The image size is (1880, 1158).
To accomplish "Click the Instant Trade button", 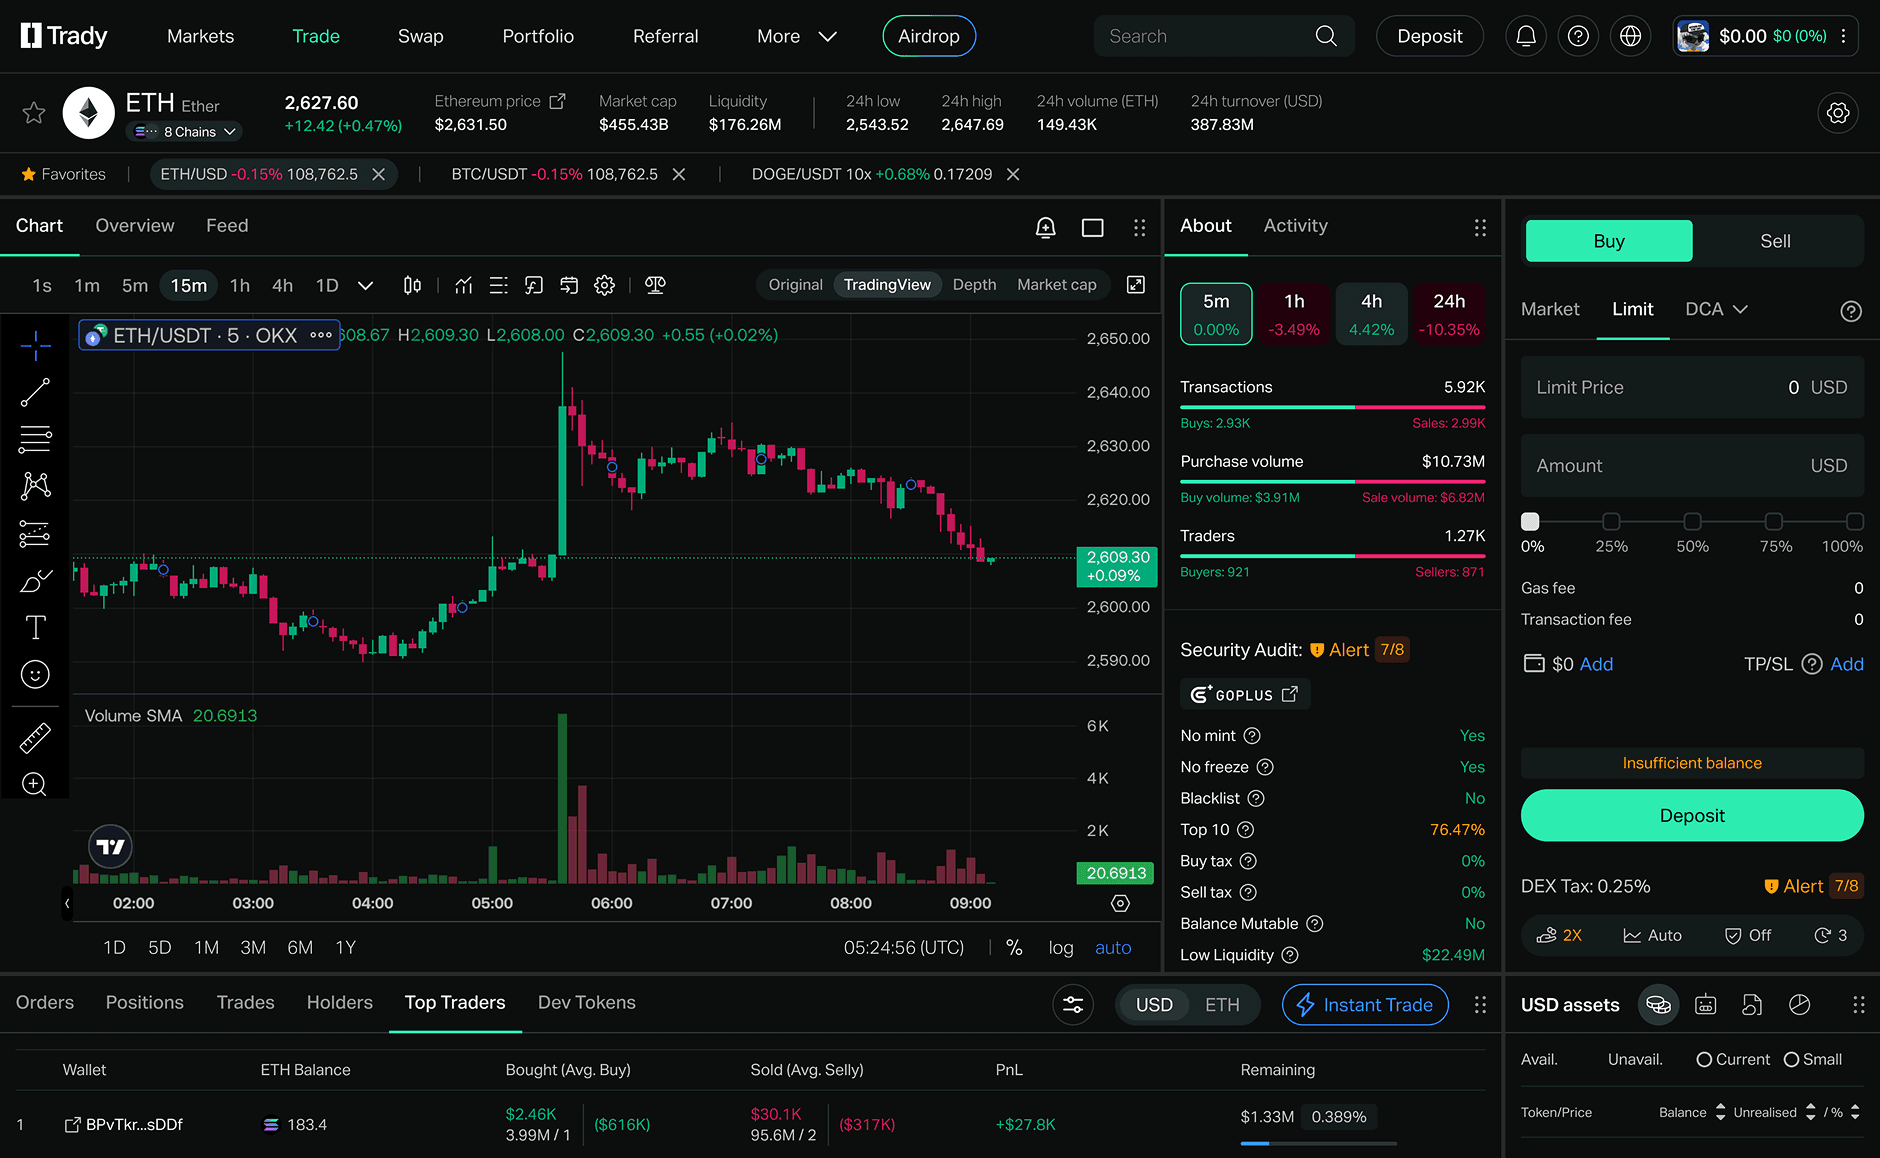I will pos(1365,1005).
